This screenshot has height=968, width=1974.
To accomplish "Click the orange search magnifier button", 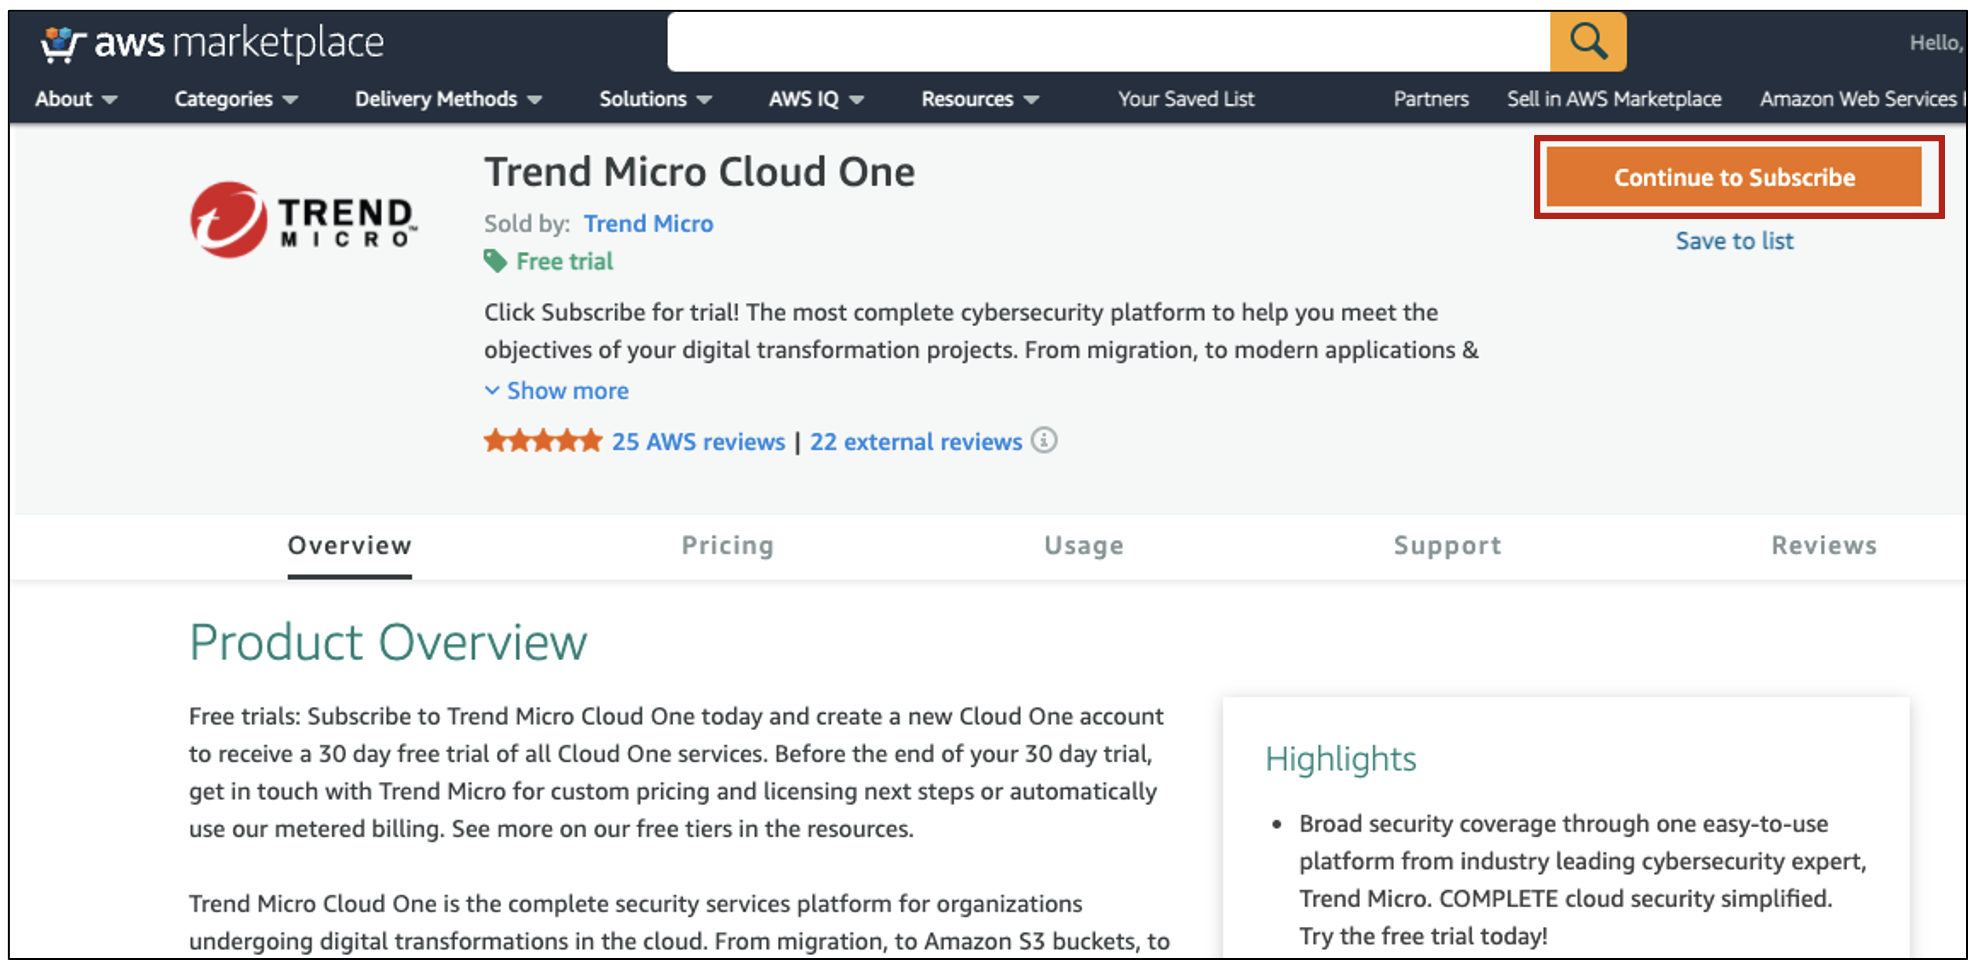I will [x=1587, y=42].
